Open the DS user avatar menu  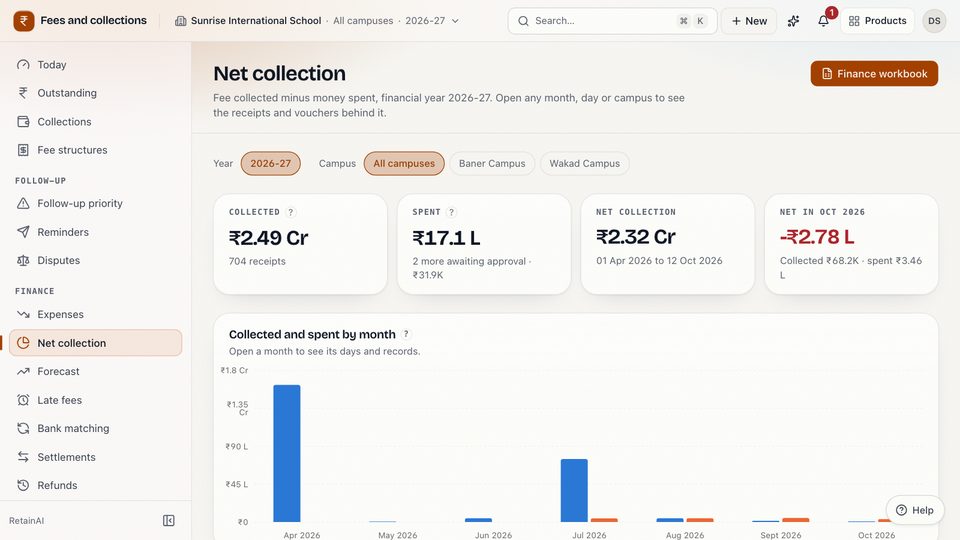tap(934, 21)
